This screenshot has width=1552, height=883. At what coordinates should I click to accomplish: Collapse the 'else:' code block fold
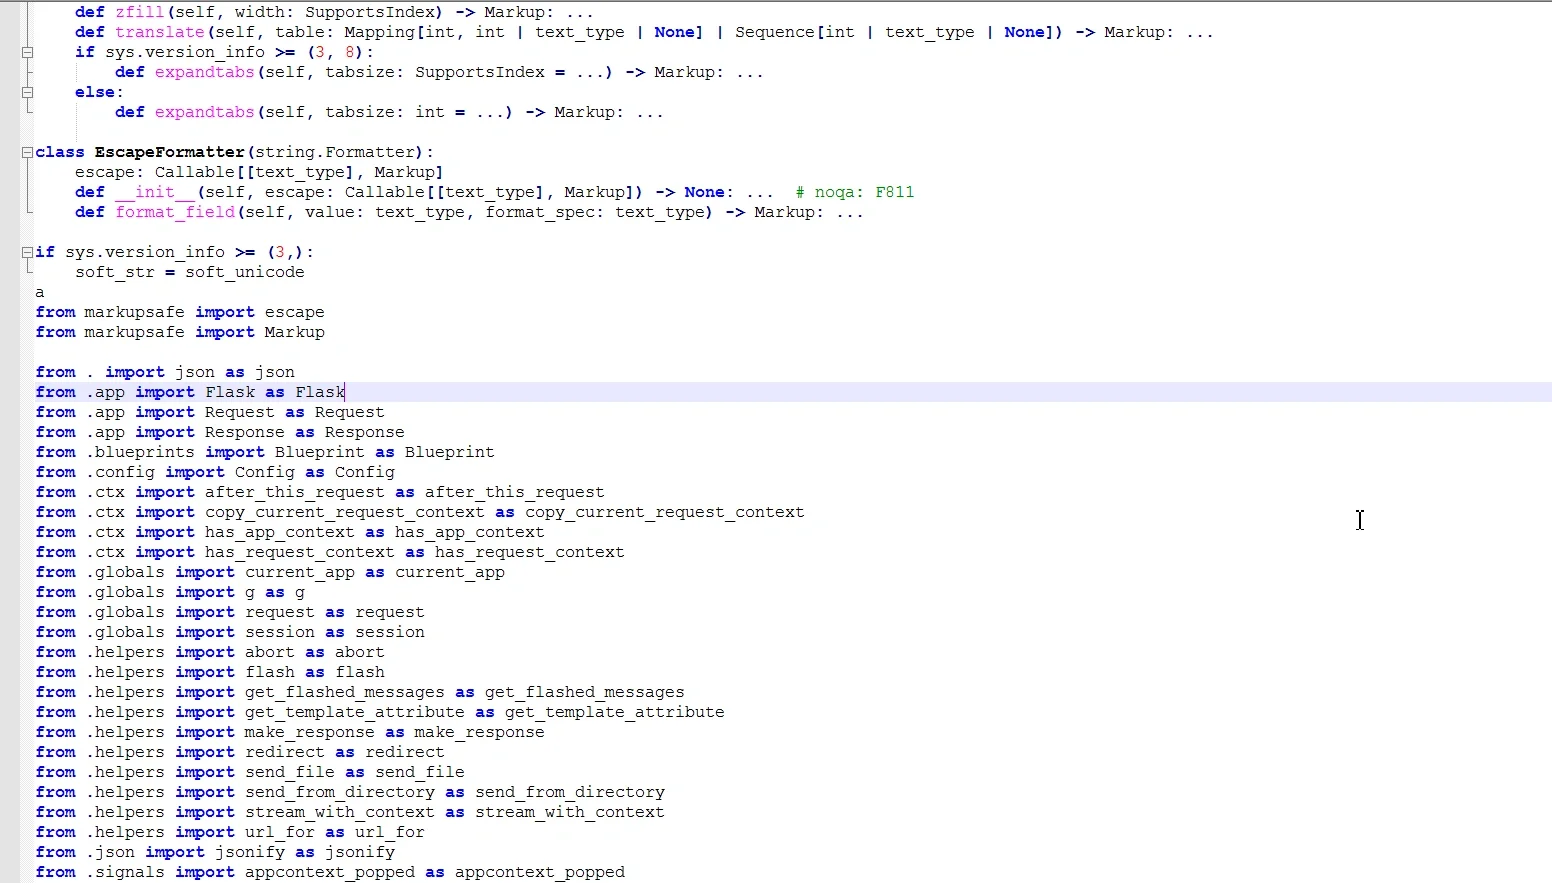click(27, 92)
